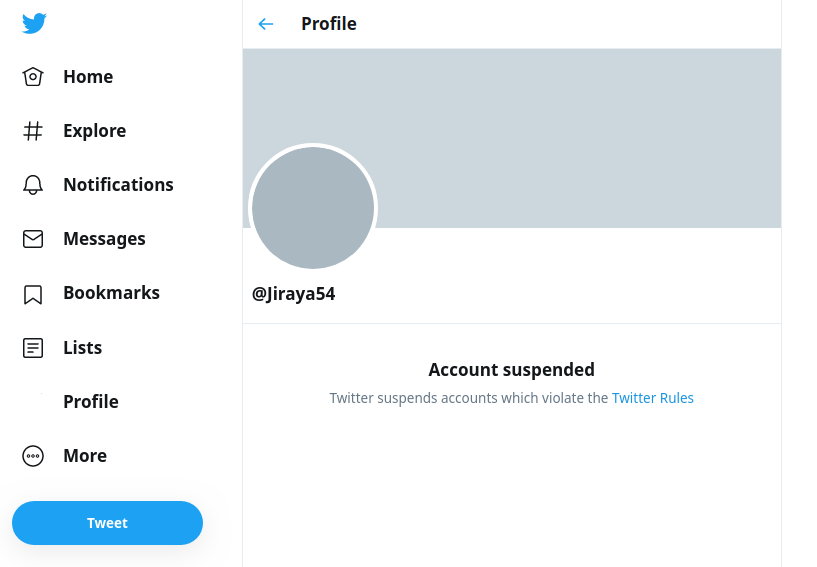The image size is (817, 567).
Task: Open the Notifications bell icon
Action: (x=33, y=184)
